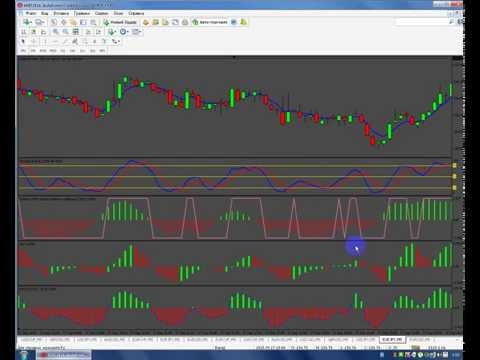Image resolution: width=480 pixels, height=360 pixels.
Task: Zoom in on the chart
Action: click(x=56, y=32)
